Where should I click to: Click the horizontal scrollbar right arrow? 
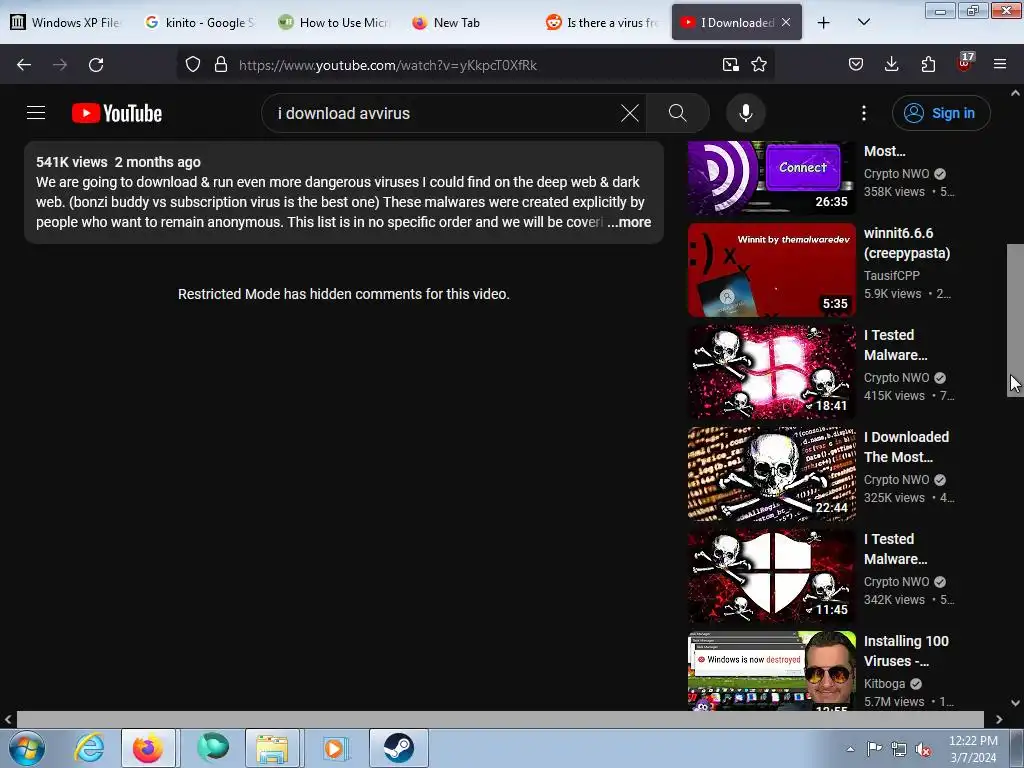point(999,719)
